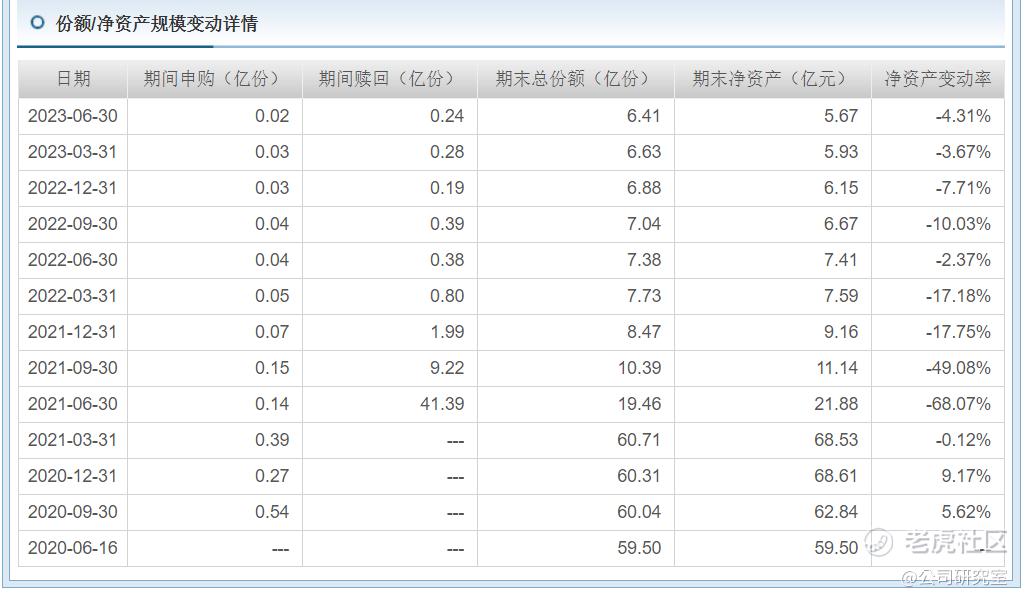1027x601 pixels.
Task: Select the 2021-06-30 date cell
Action: coord(73,404)
